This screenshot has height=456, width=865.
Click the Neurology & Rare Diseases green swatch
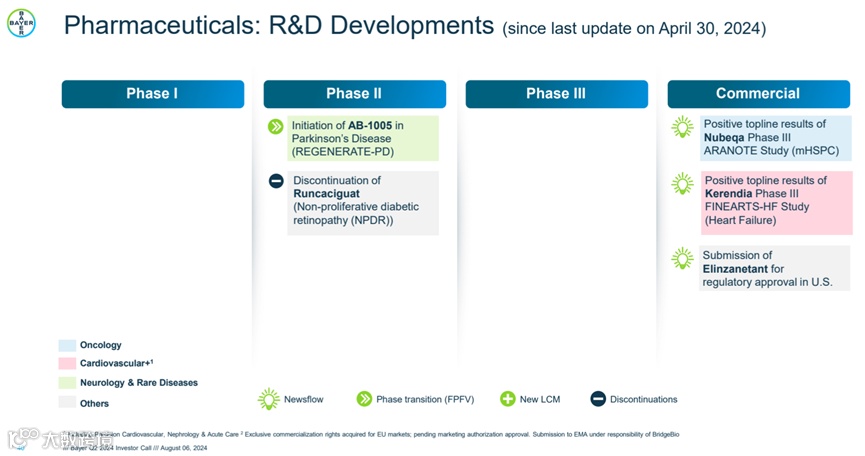click(67, 383)
